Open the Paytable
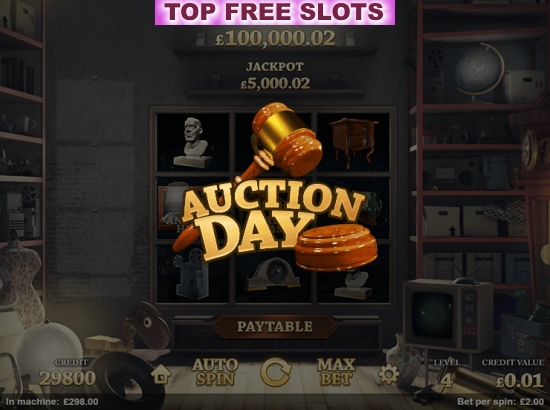Image resolution: width=550 pixels, height=410 pixels. tap(275, 327)
